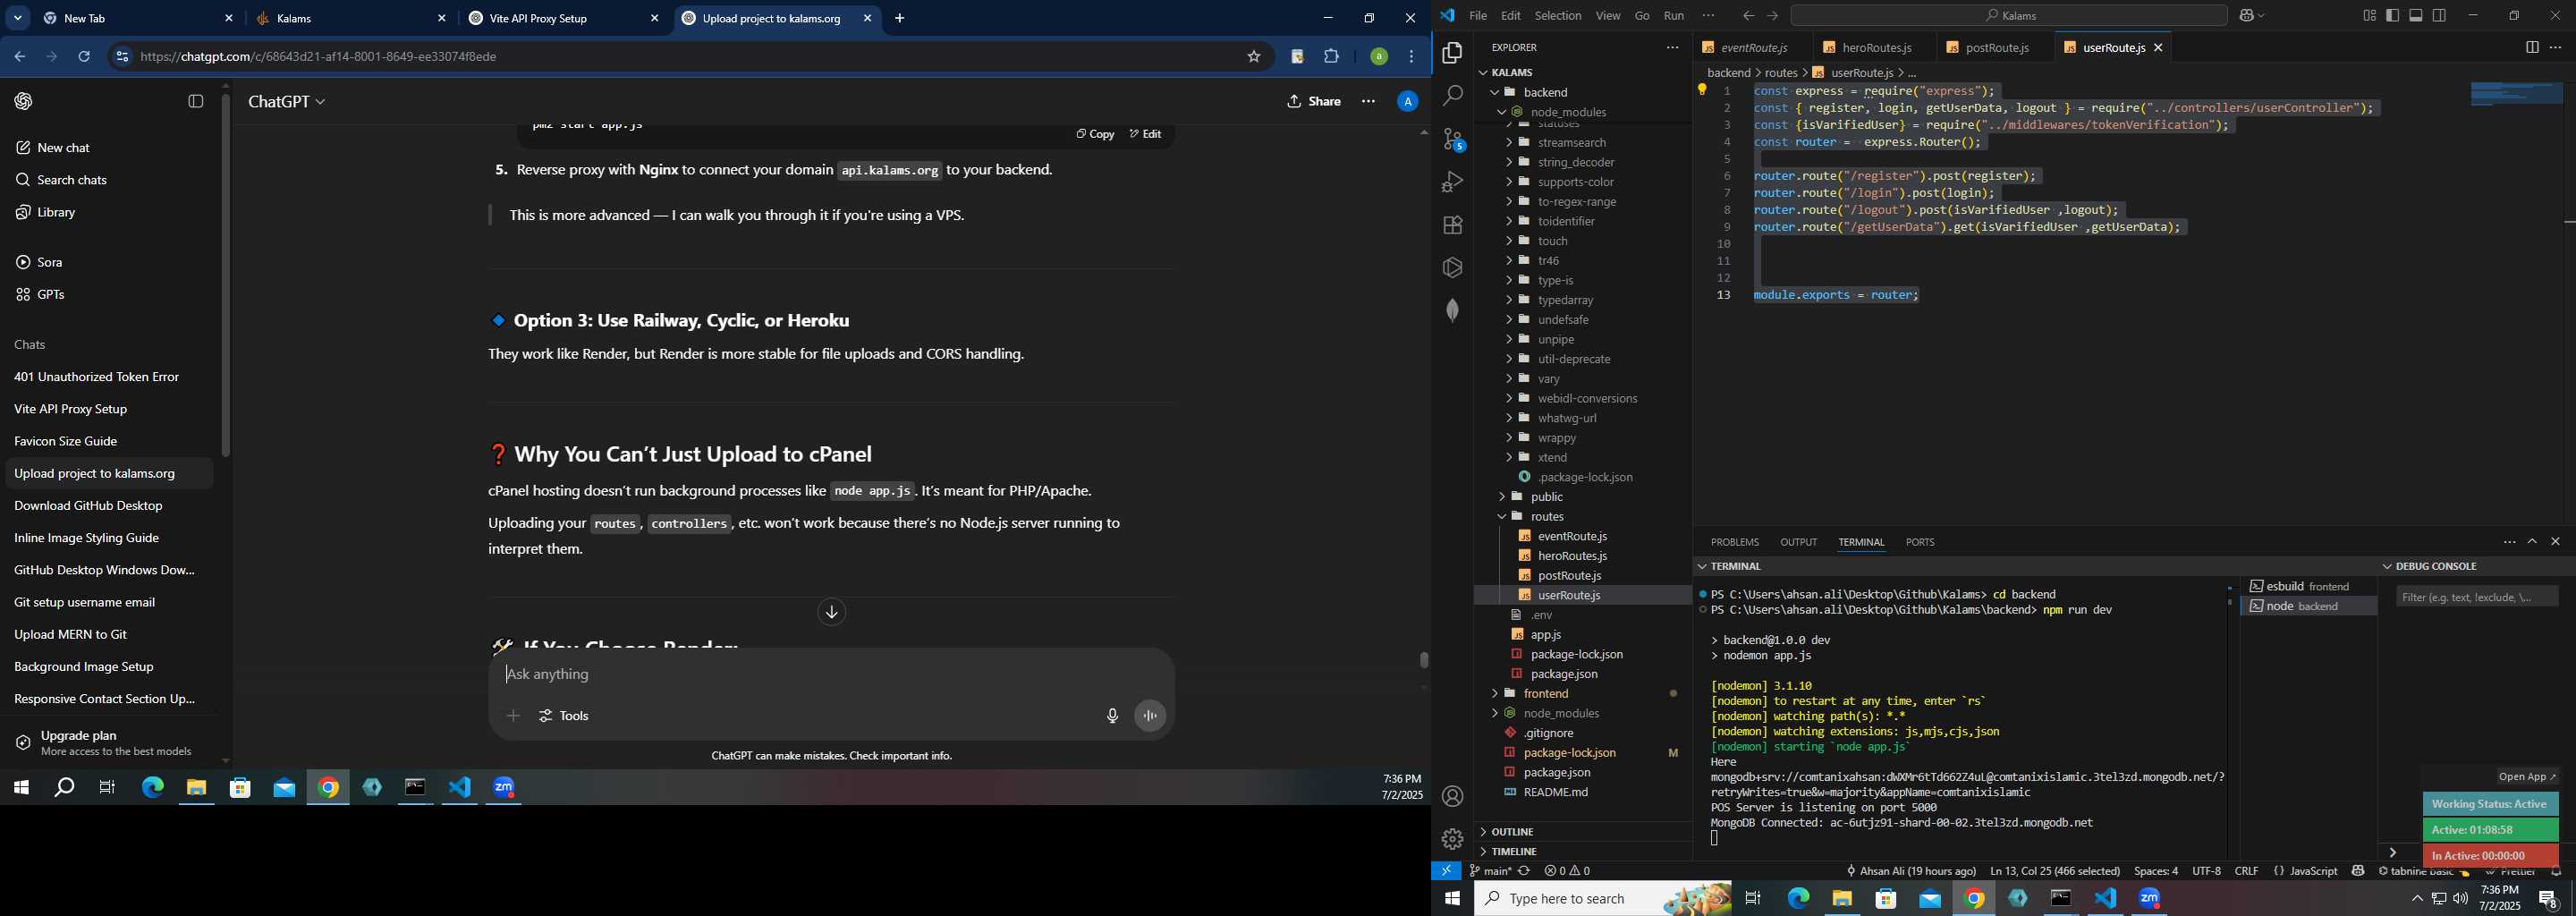
Task: Toggle VS Code secondary side bar layout icon
Action: click(x=2439, y=16)
